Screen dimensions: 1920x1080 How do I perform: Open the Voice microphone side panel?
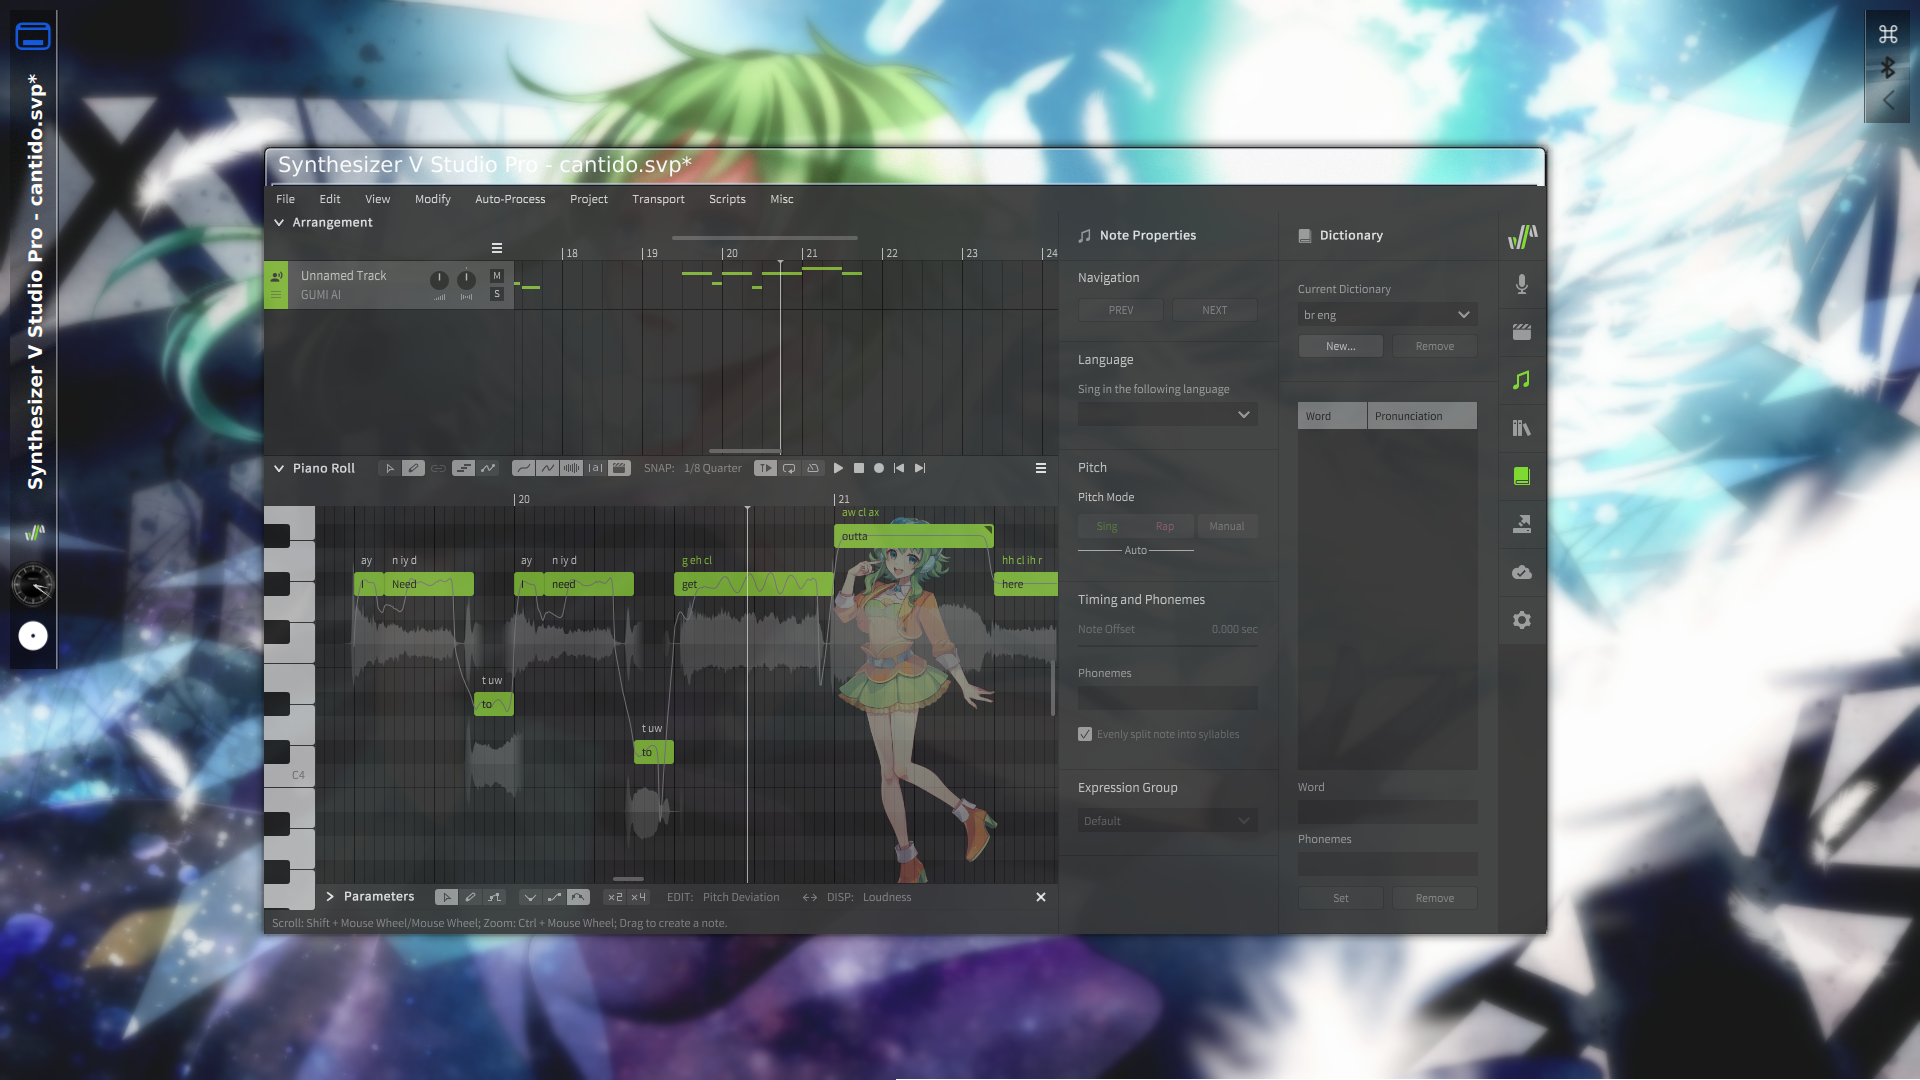point(1521,284)
